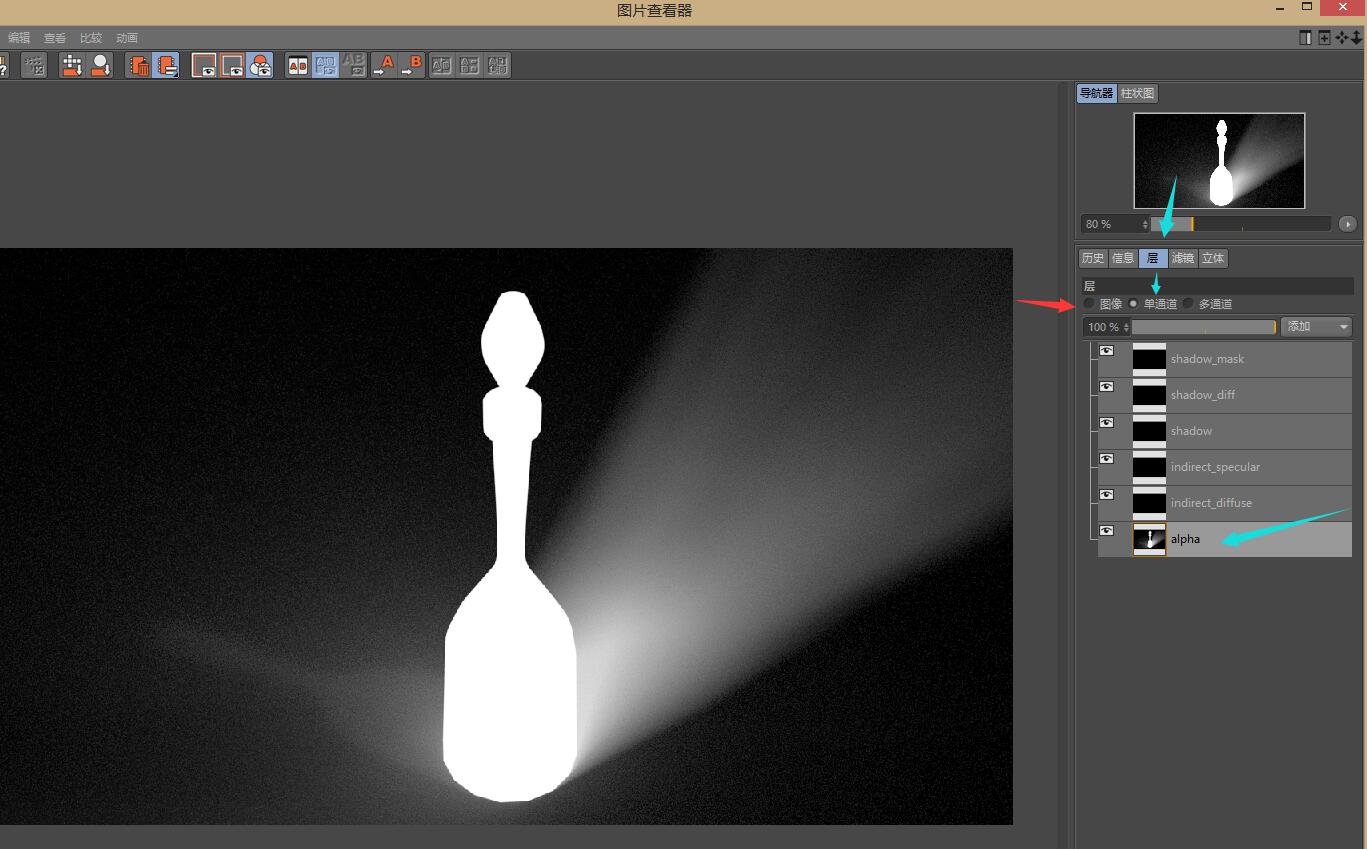Click the AB split compare icon

298,66
